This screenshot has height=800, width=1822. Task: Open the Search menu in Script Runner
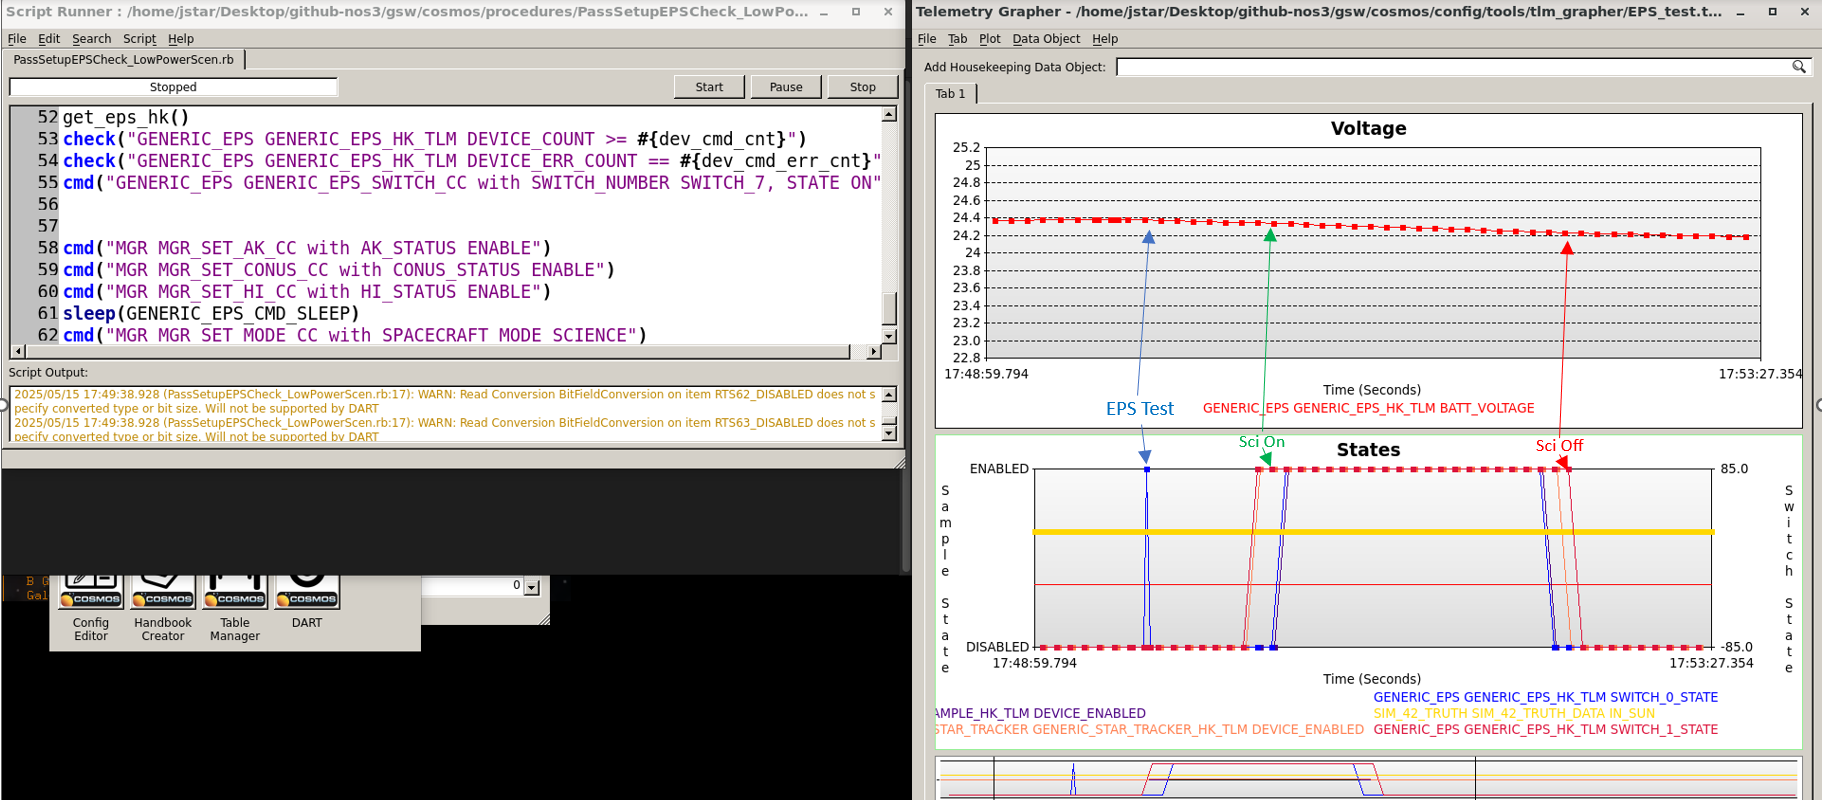tap(92, 39)
